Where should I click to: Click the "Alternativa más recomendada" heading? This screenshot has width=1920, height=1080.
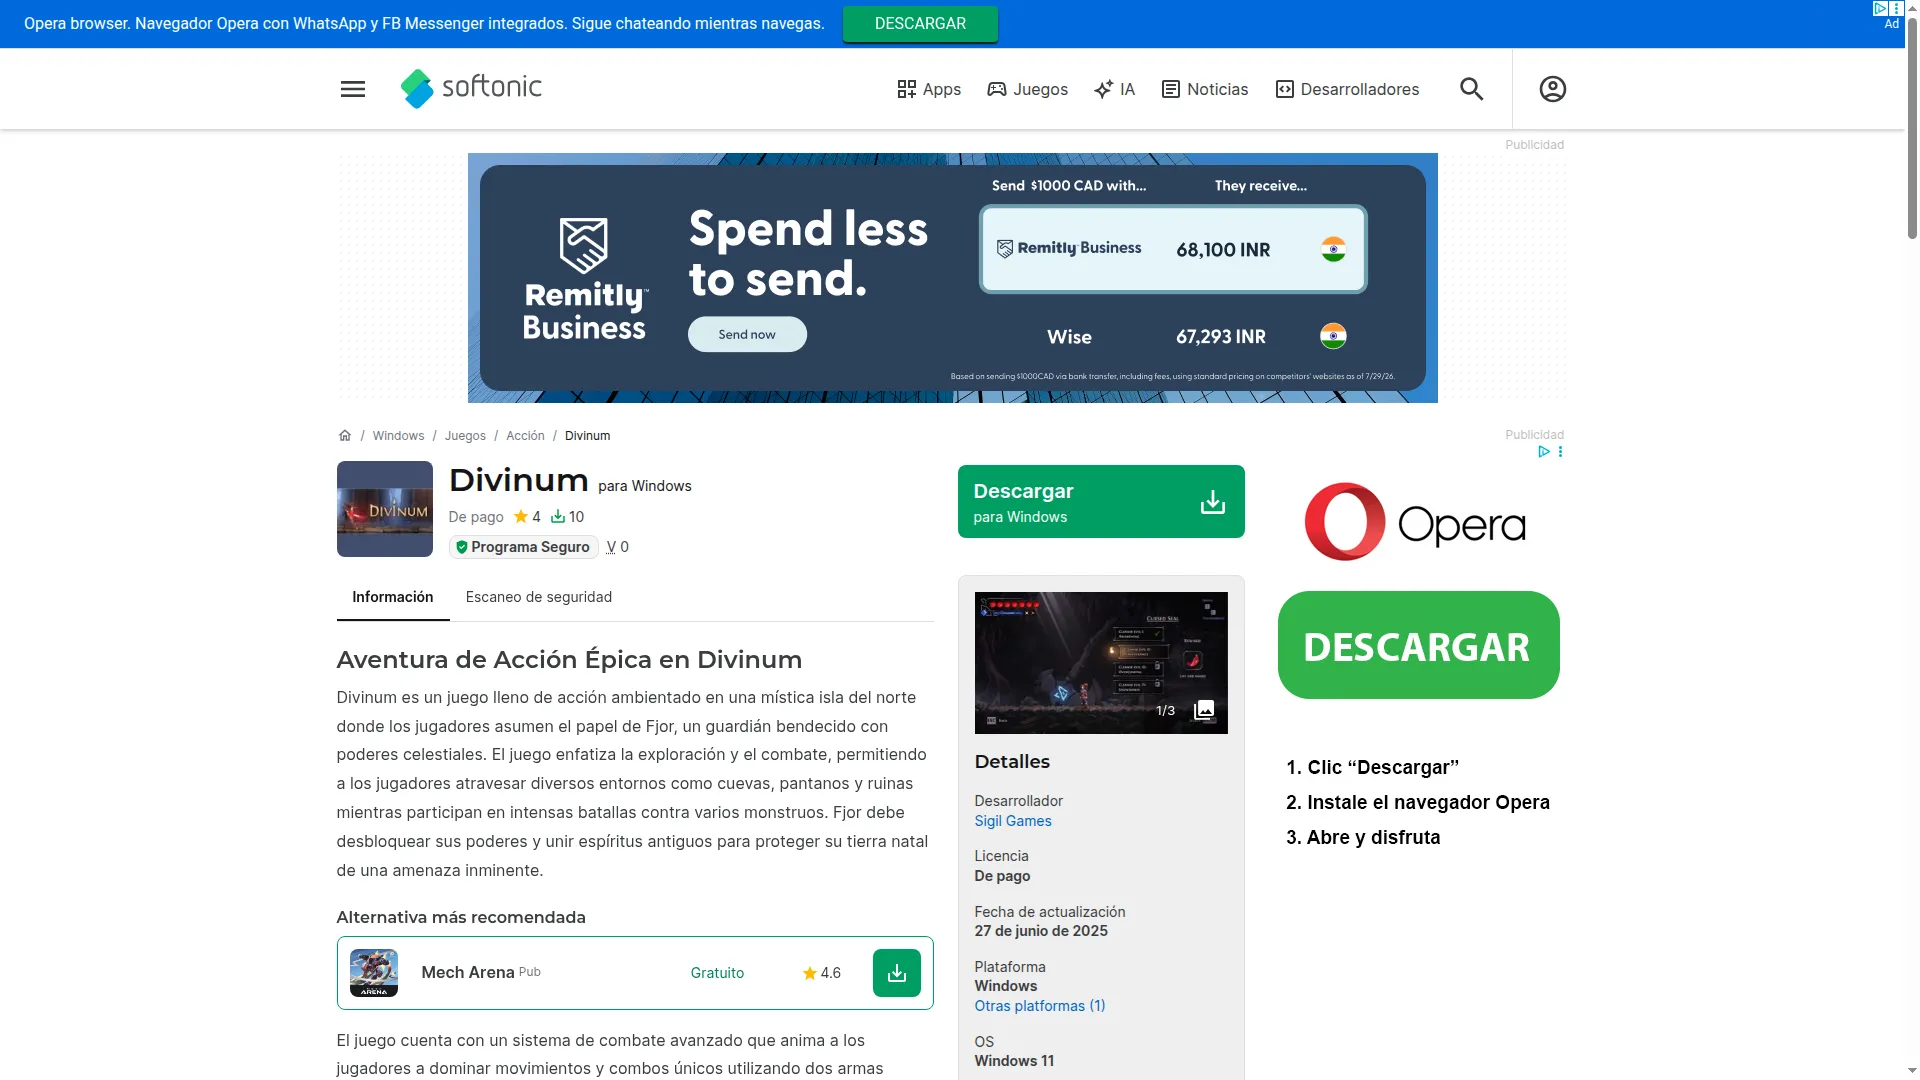[x=461, y=918]
